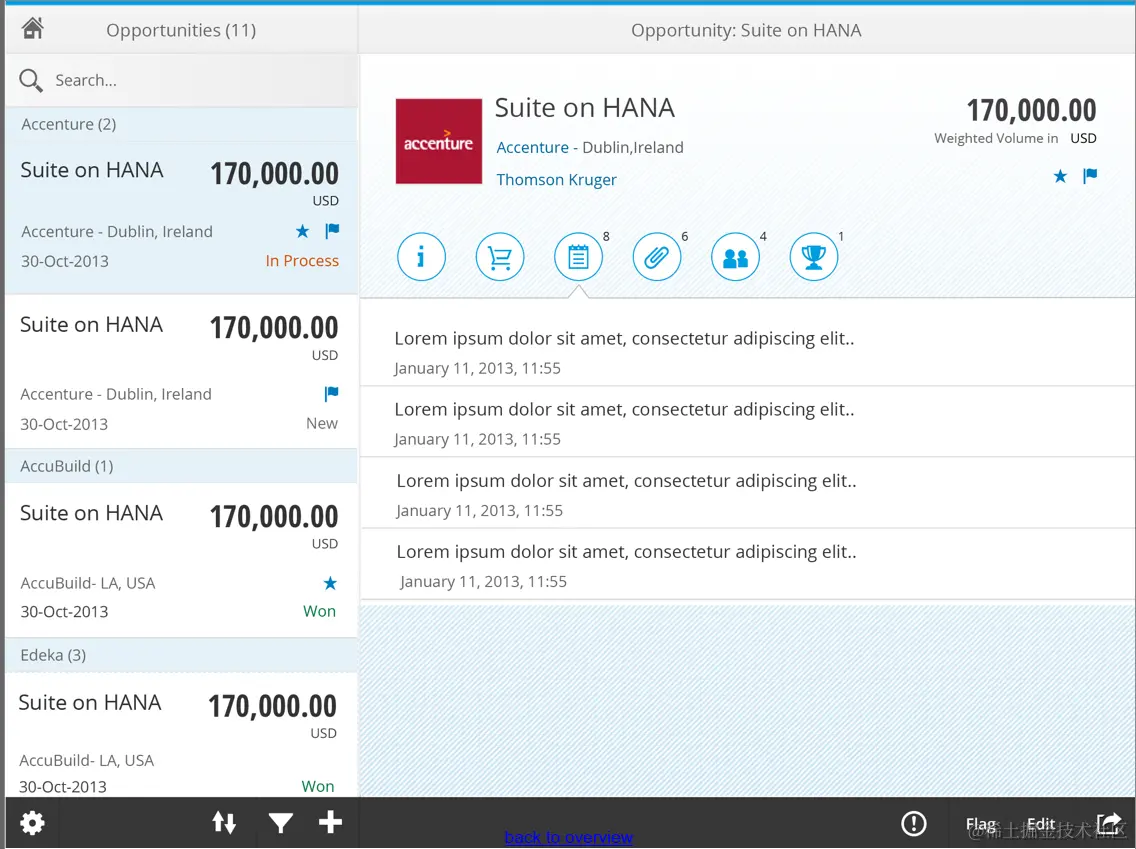Open the settings gear in footer
Screen dimensions: 1136x849
32,823
